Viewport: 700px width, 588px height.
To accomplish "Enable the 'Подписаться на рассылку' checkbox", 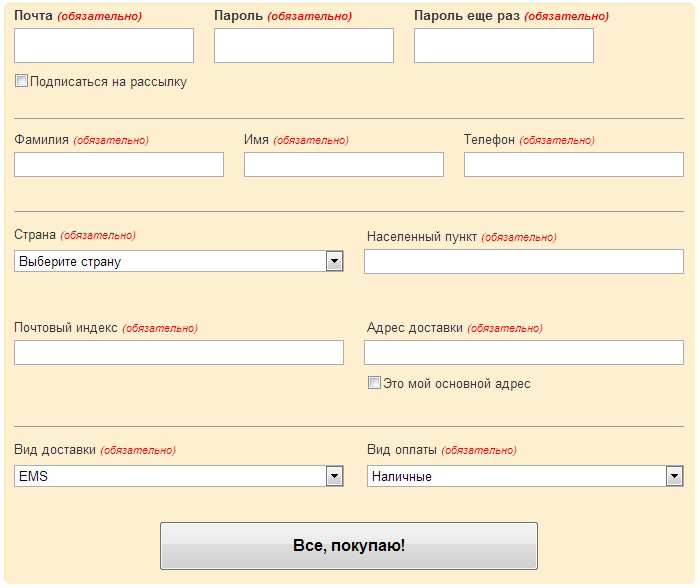I will point(21,82).
